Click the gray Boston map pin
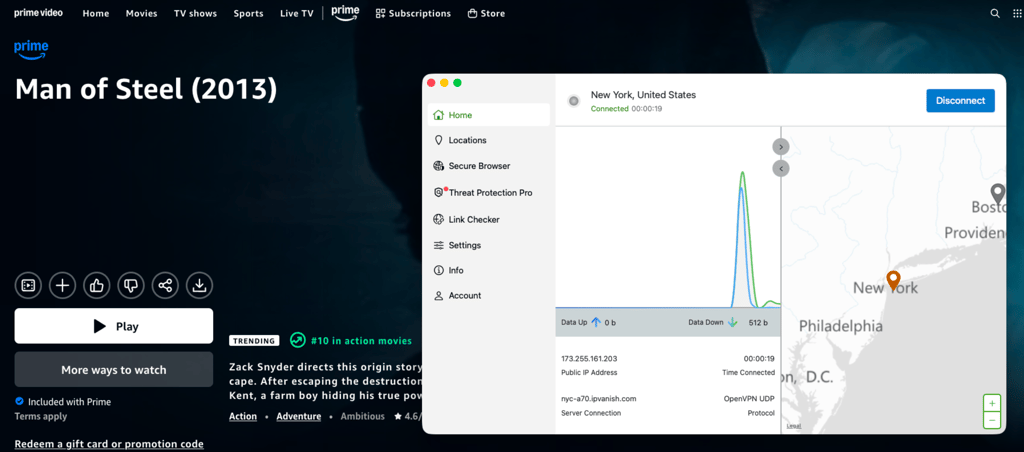Screen dimensions: 1024x452 coord(997,194)
